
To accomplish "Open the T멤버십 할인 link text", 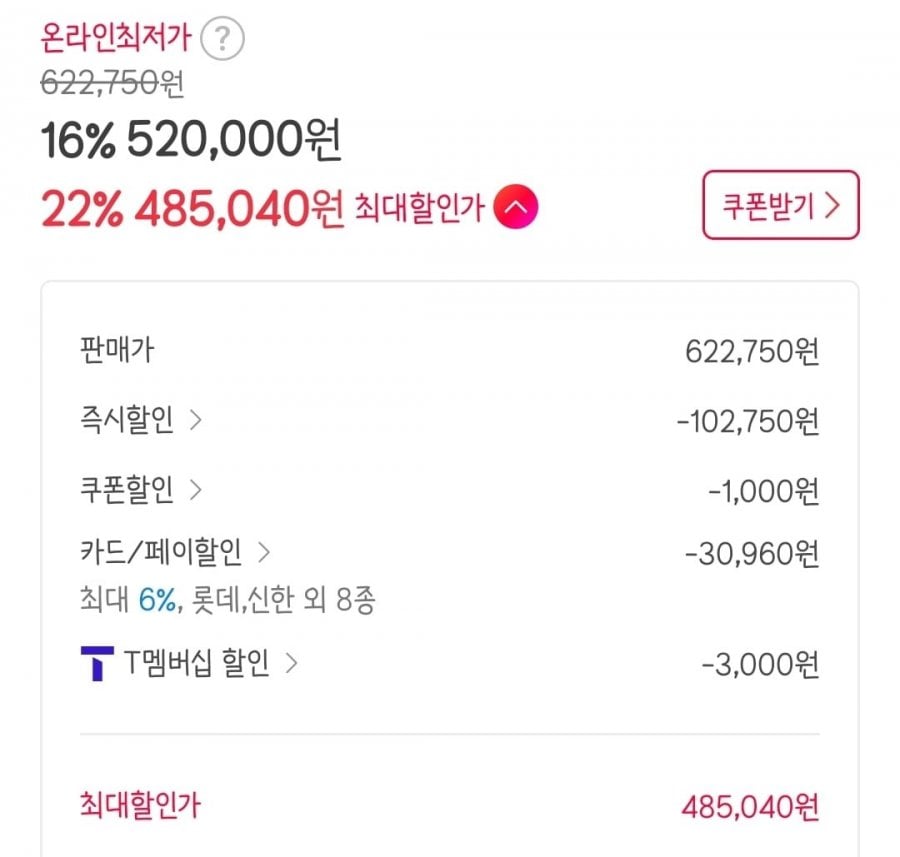I will click(197, 664).
